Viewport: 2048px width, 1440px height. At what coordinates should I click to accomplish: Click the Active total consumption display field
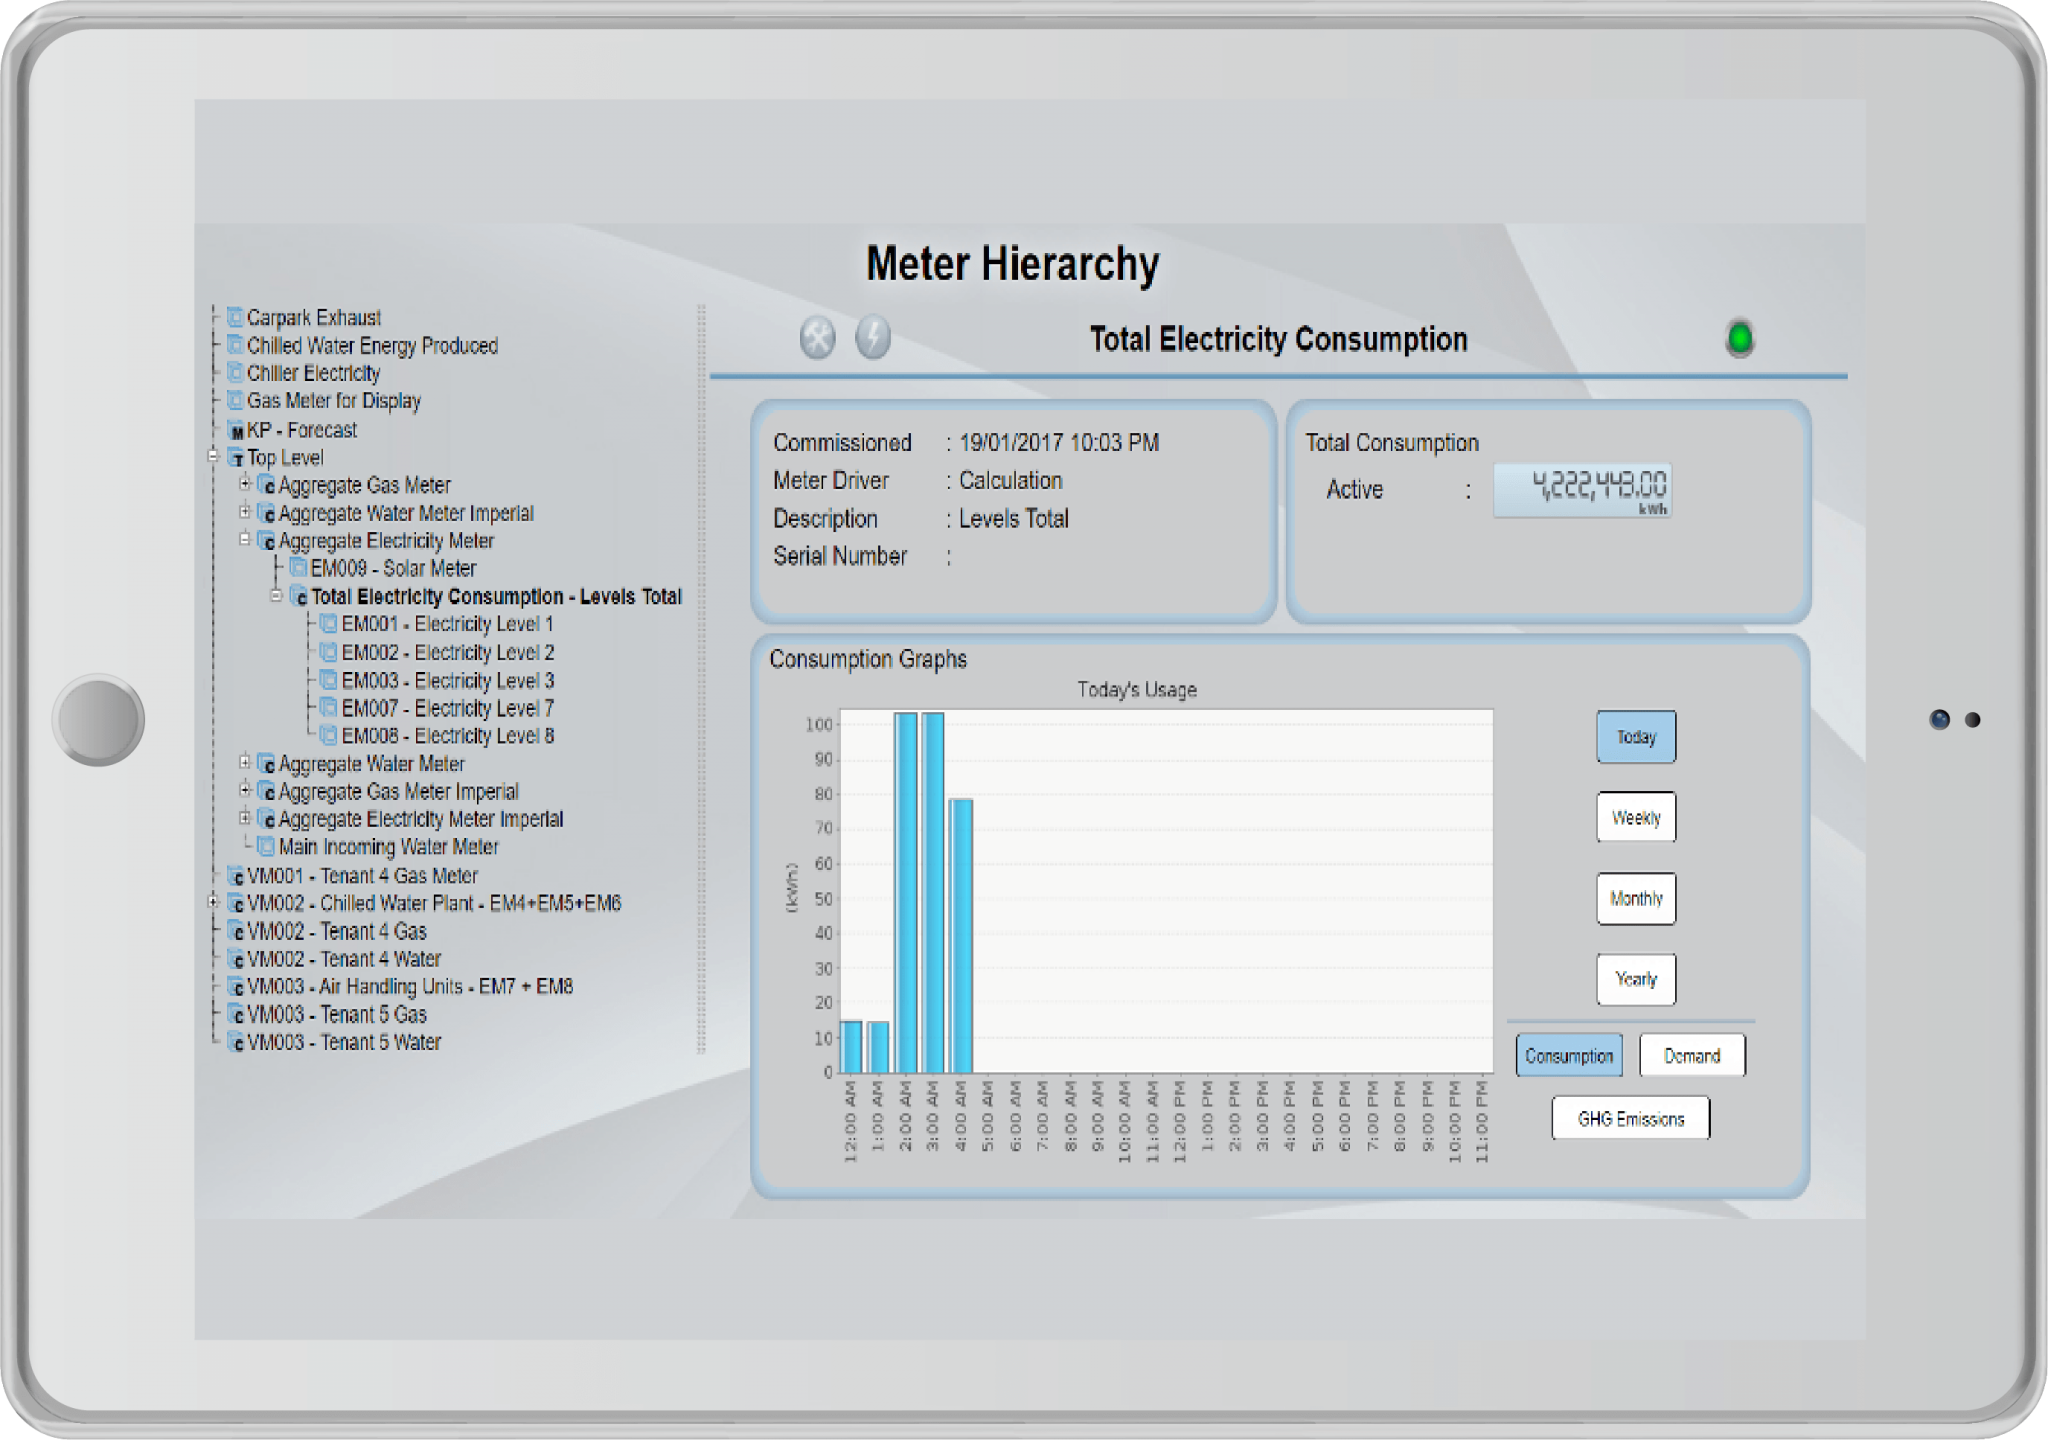[1582, 490]
